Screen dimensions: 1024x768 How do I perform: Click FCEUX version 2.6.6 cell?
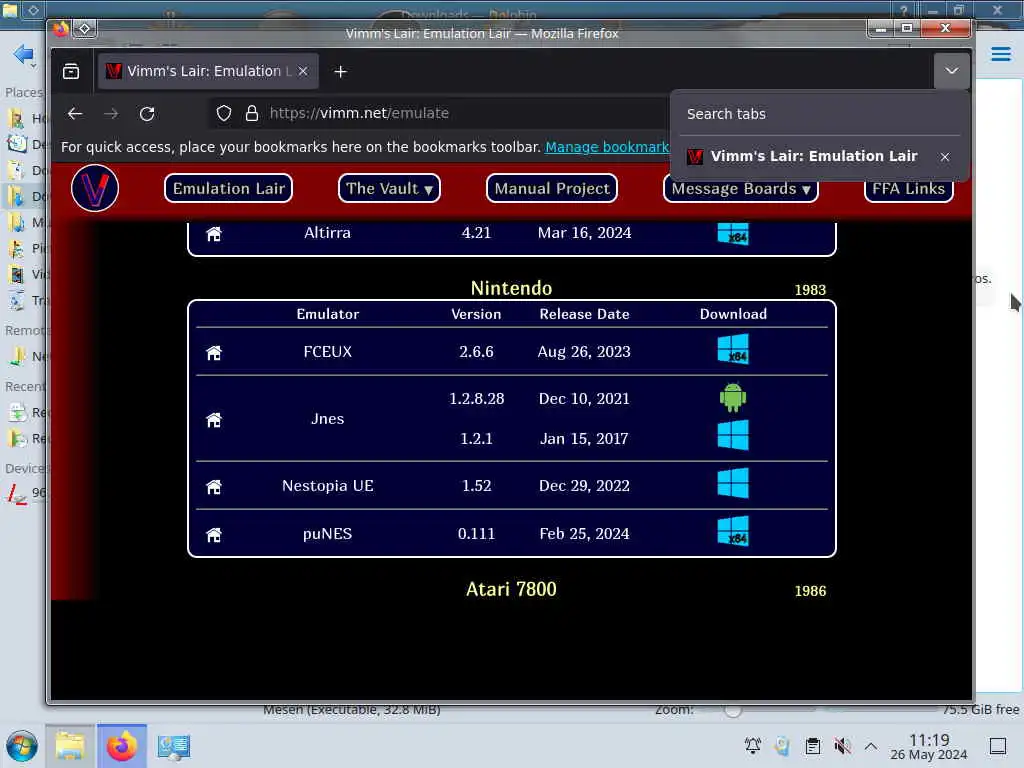click(476, 352)
